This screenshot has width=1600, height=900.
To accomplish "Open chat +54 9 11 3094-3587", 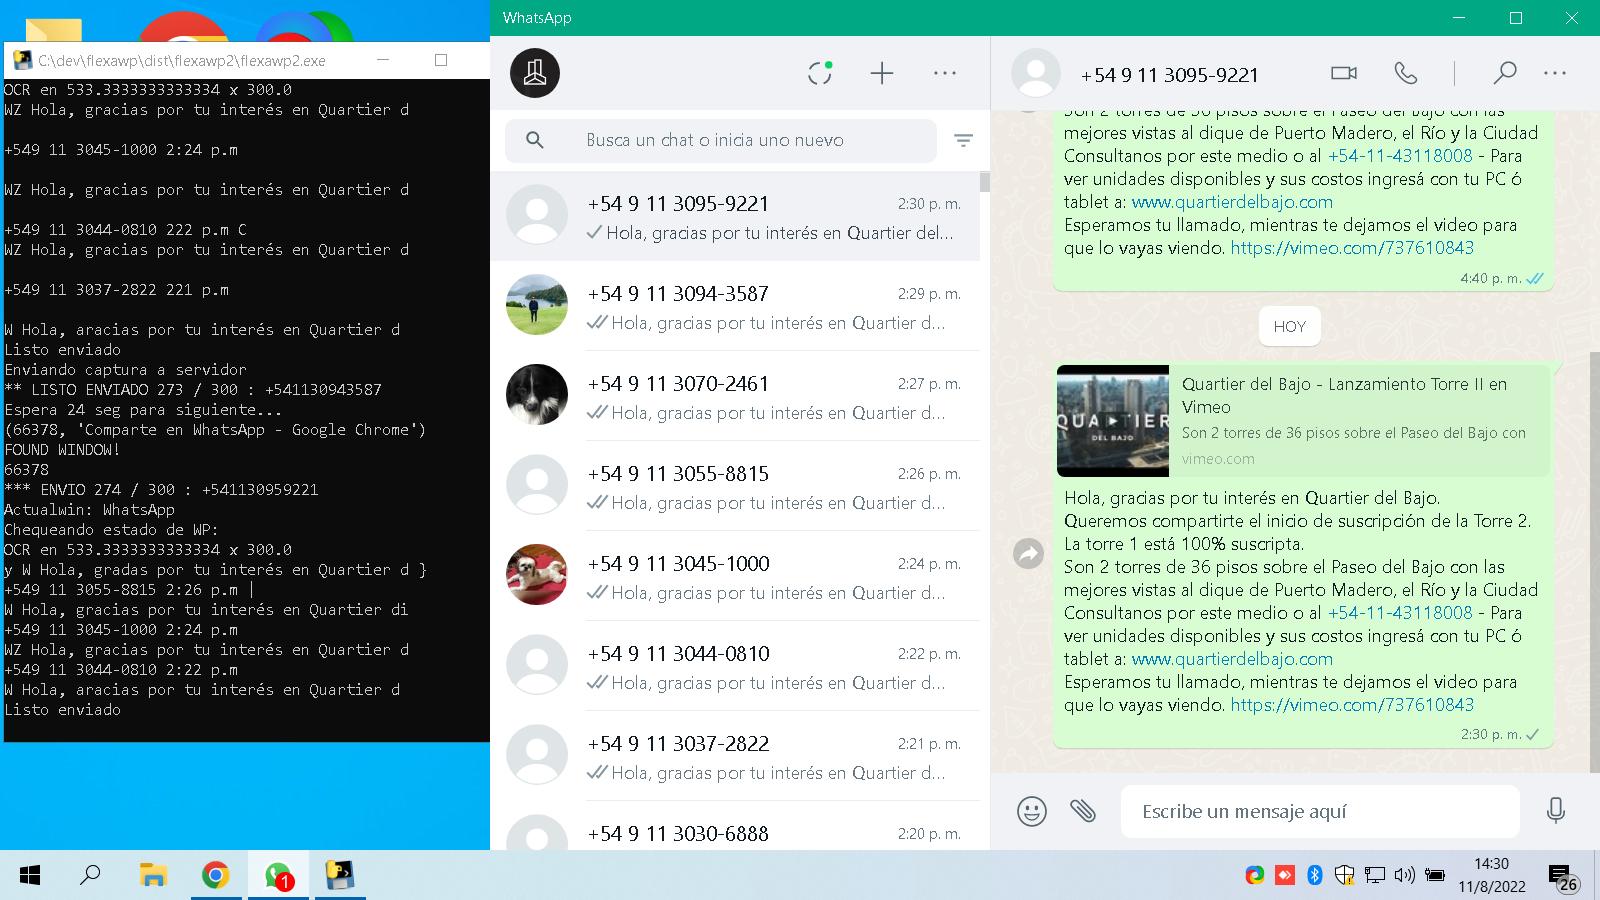I will coord(735,306).
